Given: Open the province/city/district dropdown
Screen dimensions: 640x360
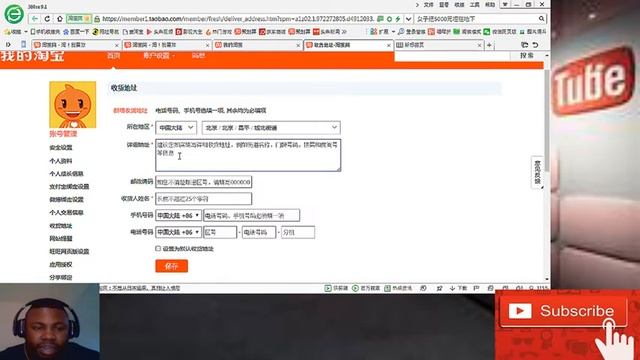Looking at the screenshot, I should pyautogui.click(x=271, y=128).
